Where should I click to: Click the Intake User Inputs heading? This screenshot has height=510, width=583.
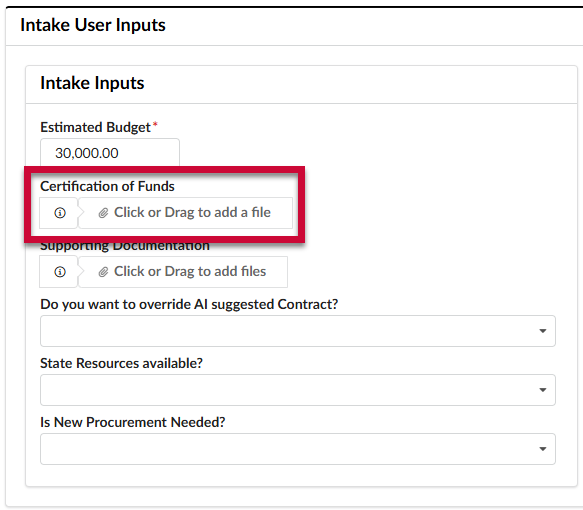tap(93, 25)
